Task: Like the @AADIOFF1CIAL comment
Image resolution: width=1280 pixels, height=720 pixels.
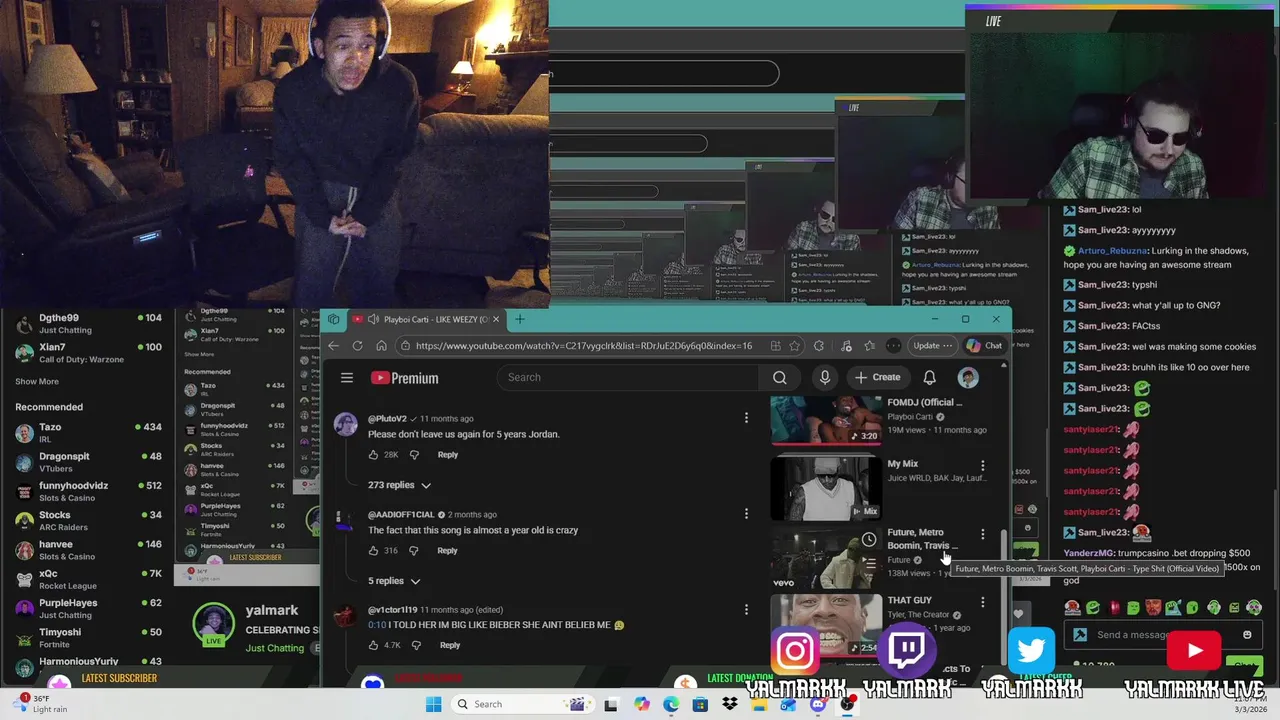Action: click(x=374, y=551)
